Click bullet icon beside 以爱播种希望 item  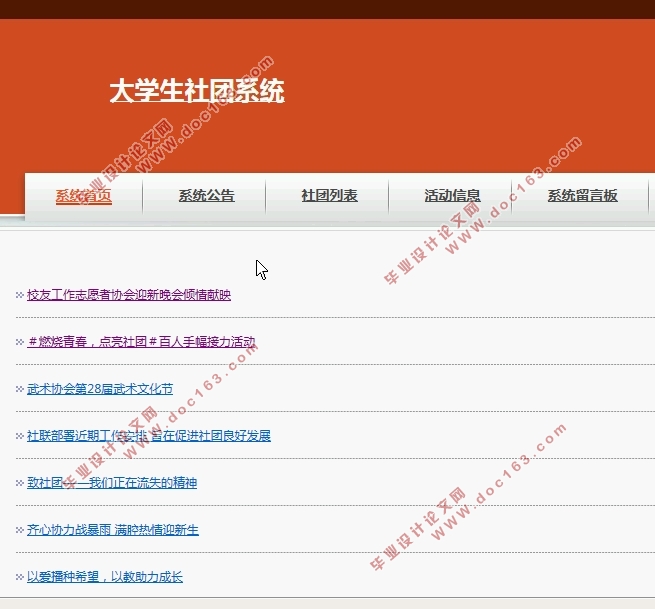[19, 577]
